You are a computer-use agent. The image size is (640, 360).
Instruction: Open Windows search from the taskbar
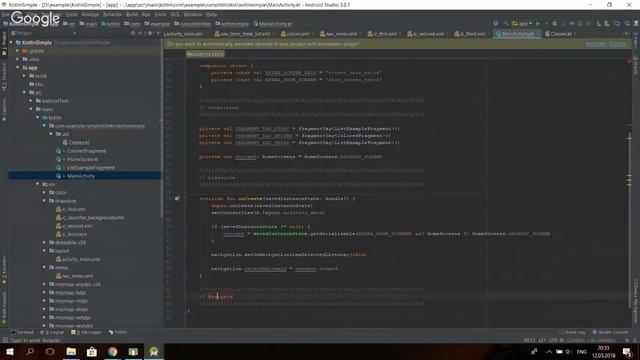[x=30, y=352]
